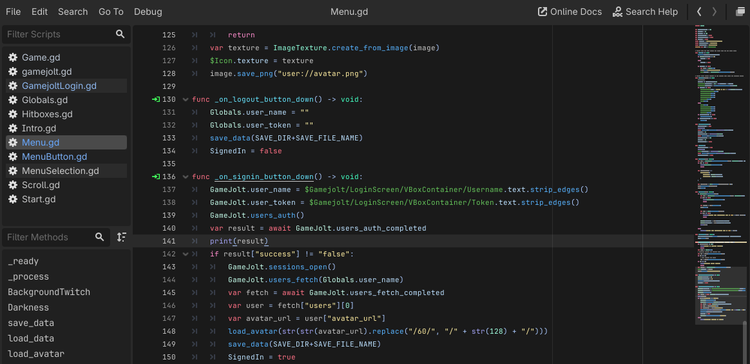
Task: Open the Intro.gd script
Action: tap(66, 129)
